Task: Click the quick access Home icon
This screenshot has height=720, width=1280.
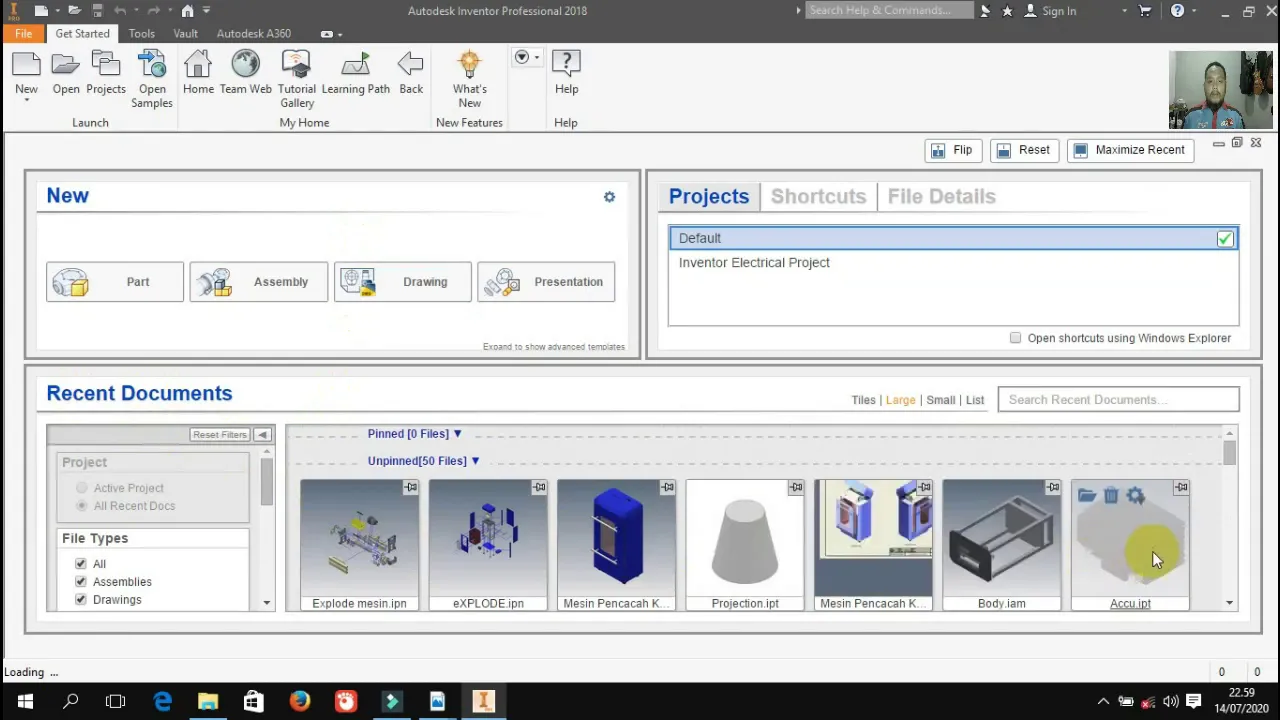Action: [187, 11]
